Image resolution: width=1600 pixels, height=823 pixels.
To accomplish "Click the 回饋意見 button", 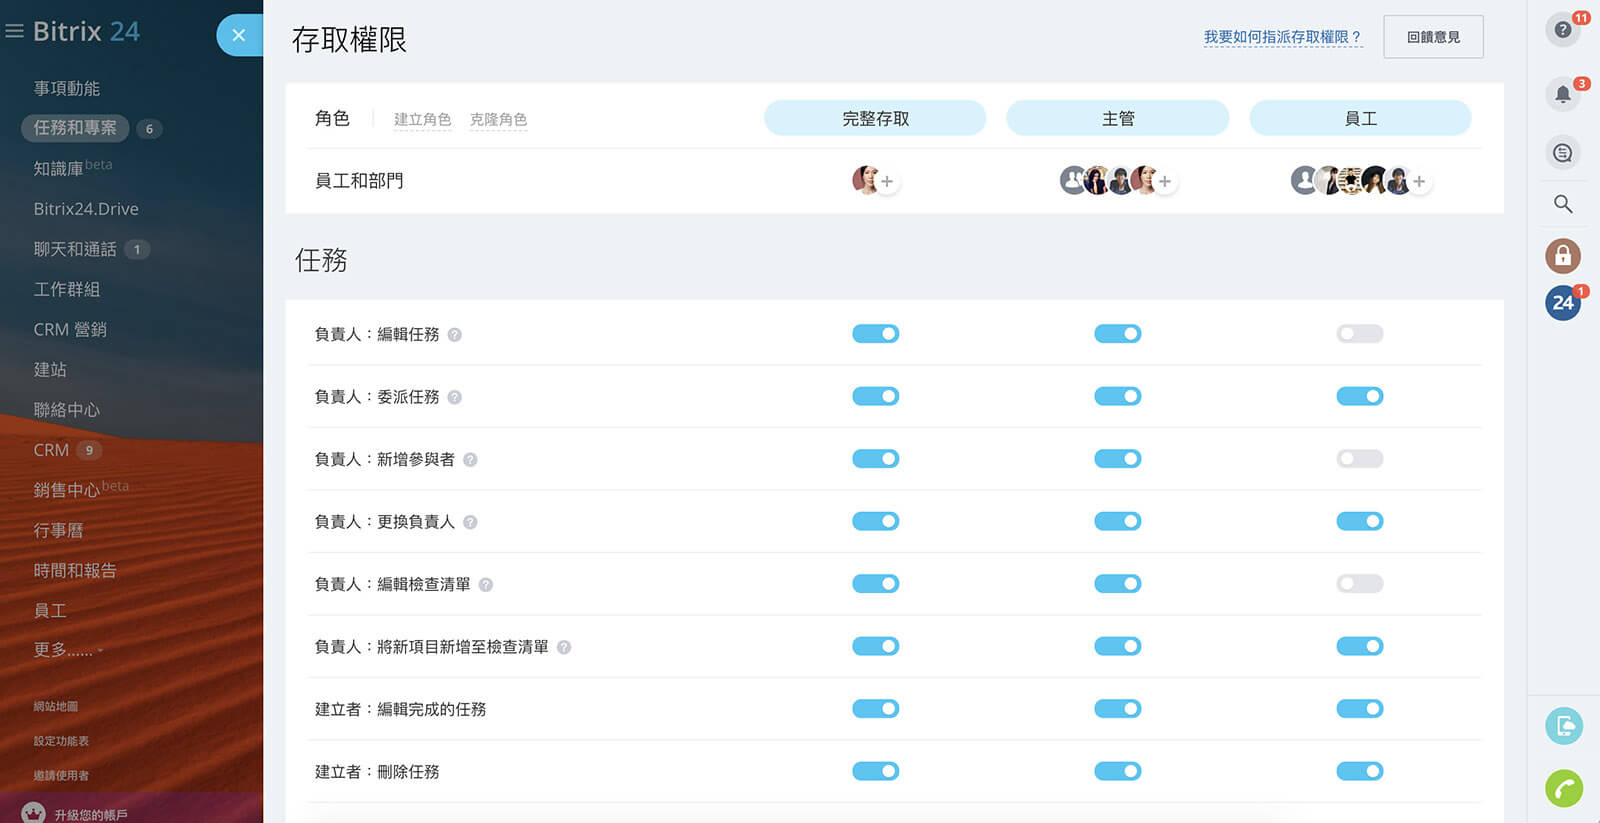I will 1433,37.
